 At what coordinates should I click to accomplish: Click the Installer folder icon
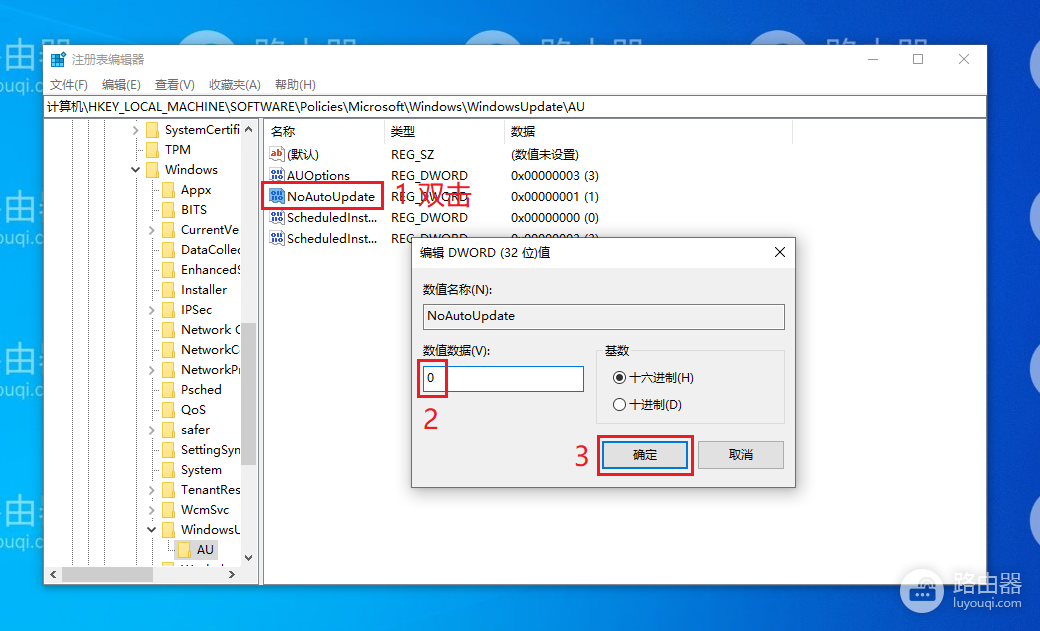(x=168, y=289)
